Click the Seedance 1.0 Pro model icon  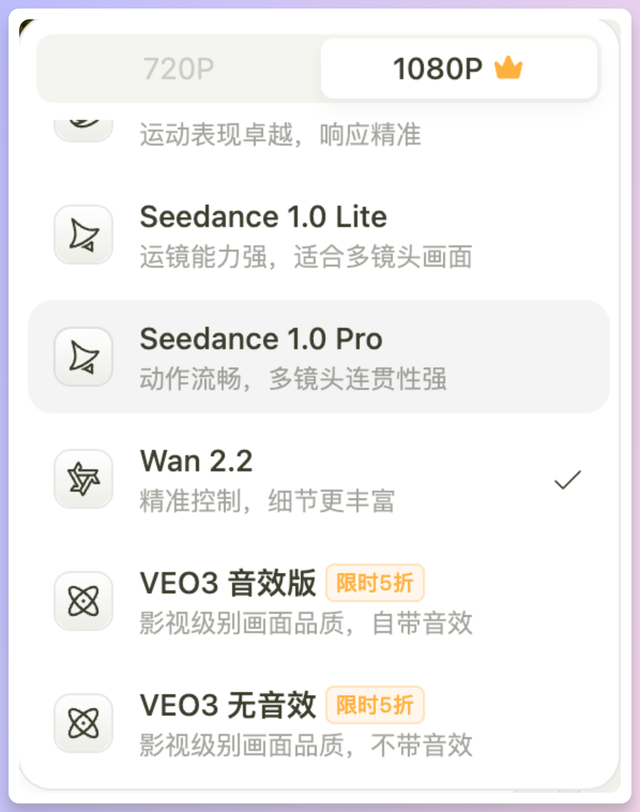[x=83, y=357]
